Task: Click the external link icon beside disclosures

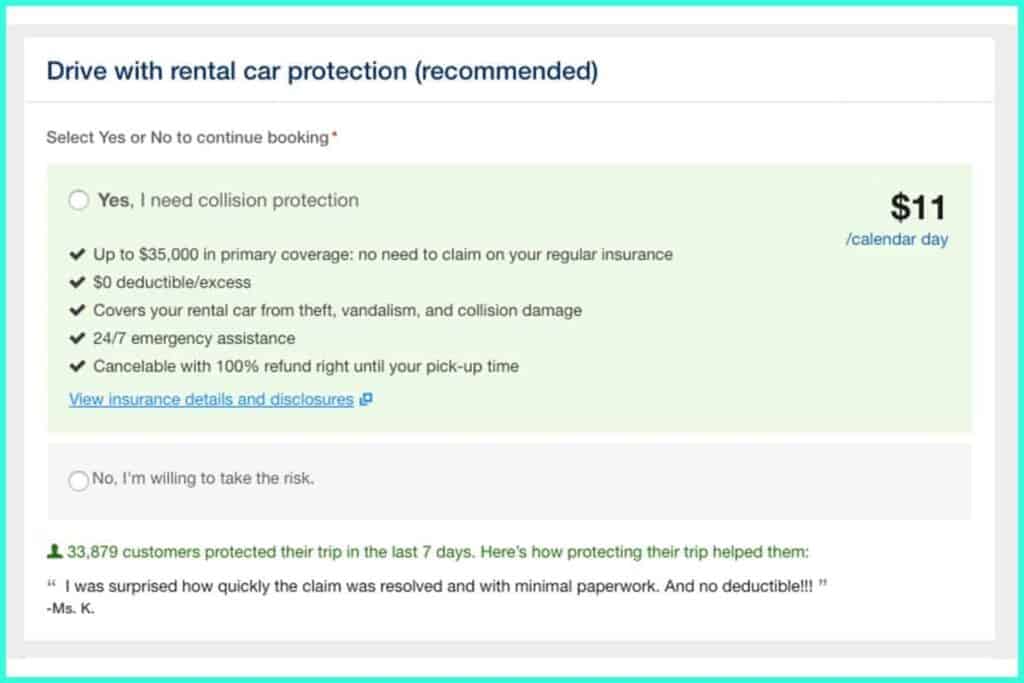Action: (366, 399)
